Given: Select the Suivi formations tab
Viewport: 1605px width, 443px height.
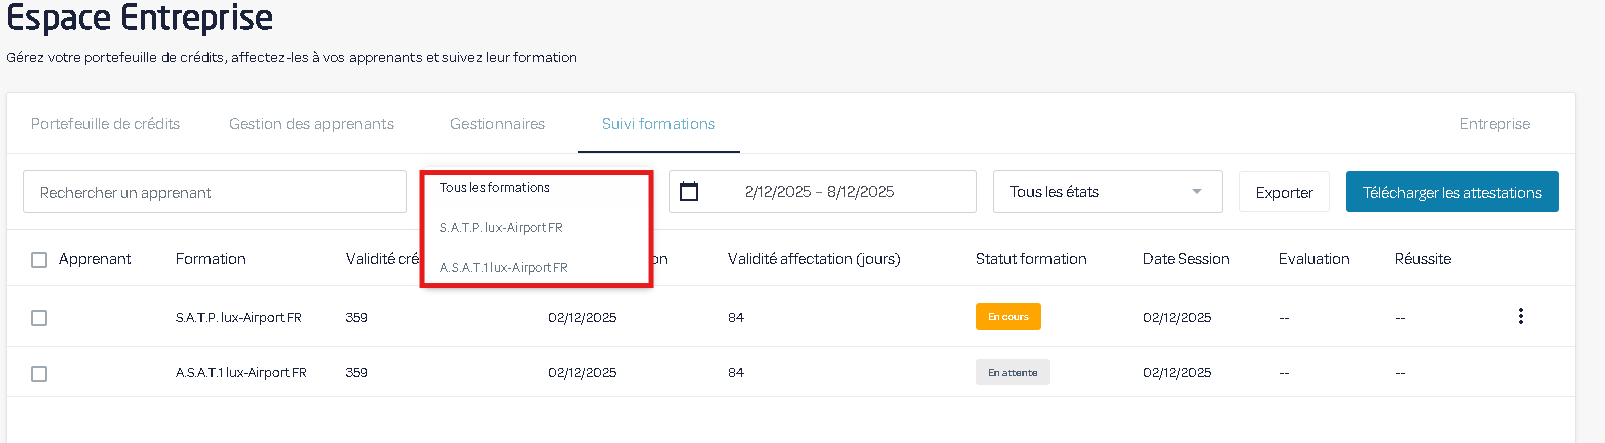Looking at the screenshot, I should (x=658, y=124).
